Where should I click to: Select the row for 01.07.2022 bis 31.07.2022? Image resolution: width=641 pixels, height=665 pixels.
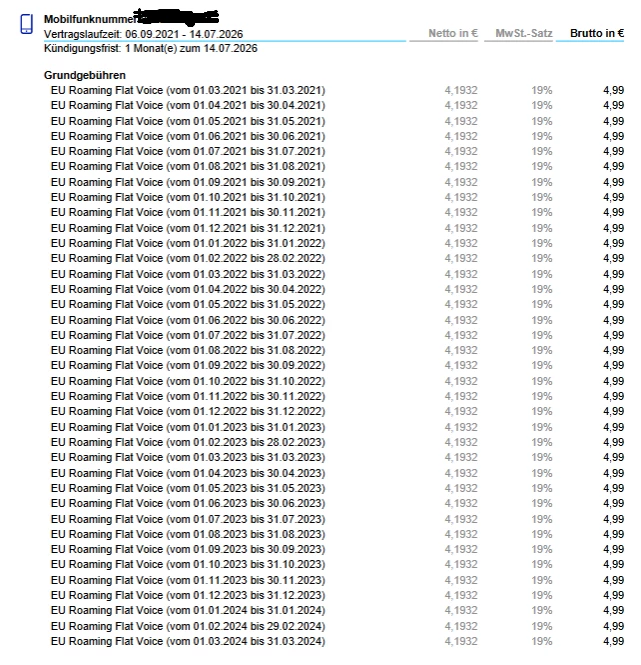click(337, 335)
